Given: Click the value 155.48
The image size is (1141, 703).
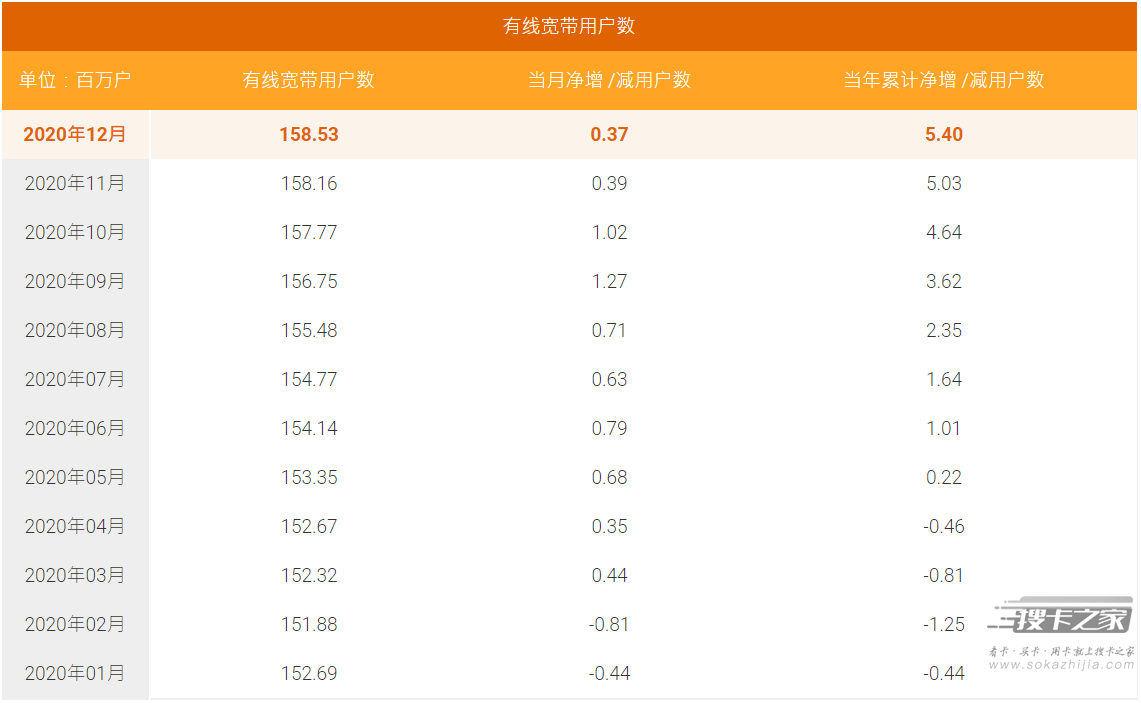Looking at the screenshot, I should point(309,330).
